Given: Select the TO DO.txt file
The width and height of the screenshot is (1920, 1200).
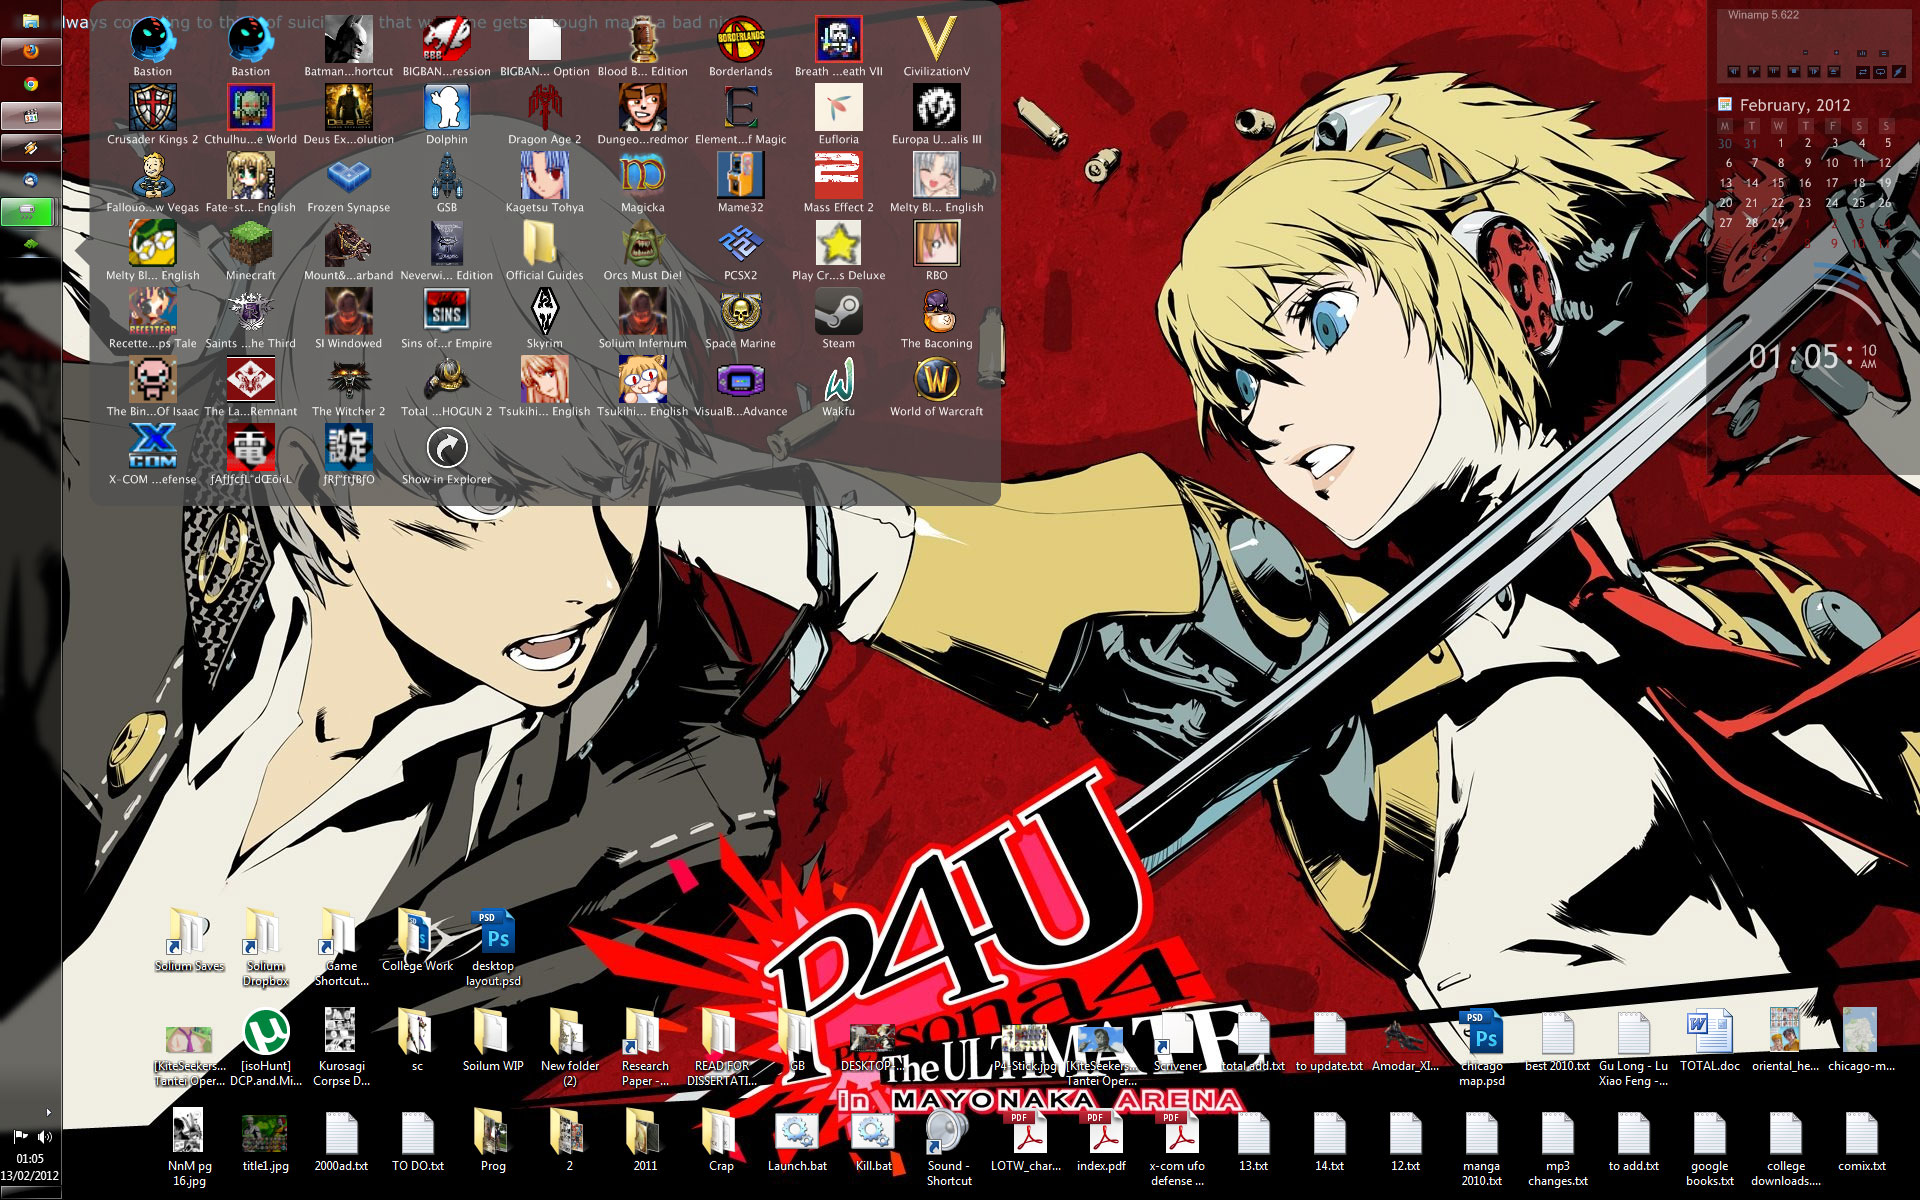Looking at the screenshot, I should pyautogui.click(x=417, y=1140).
